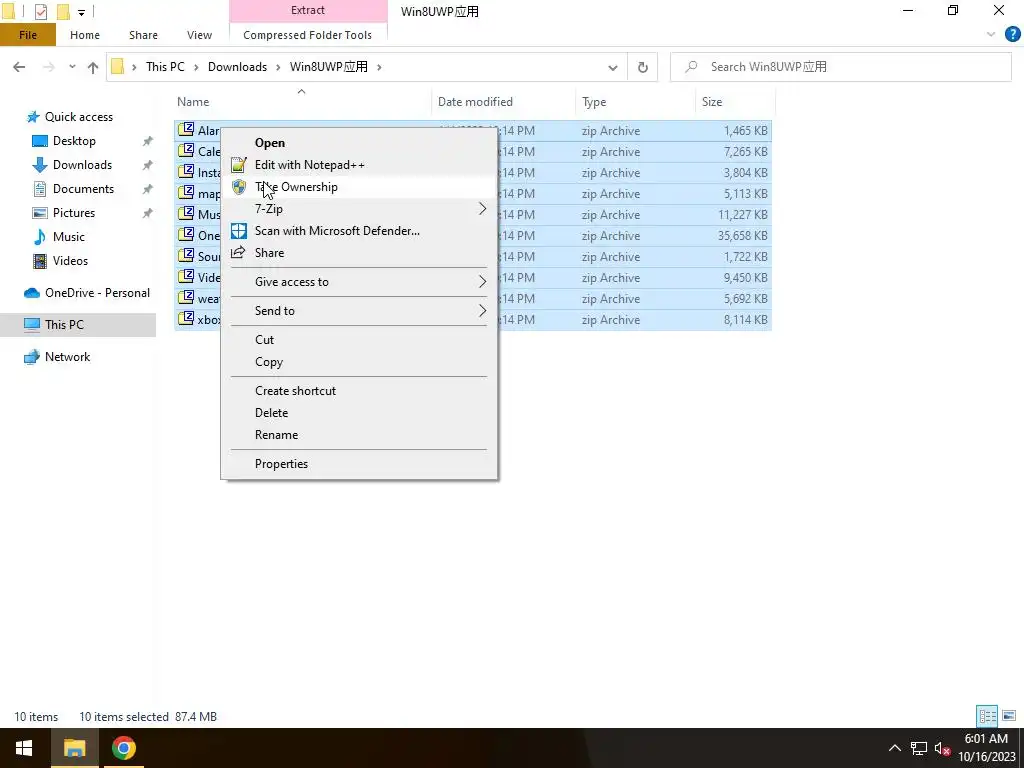Sort by the Date modified column

click(475, 102)
